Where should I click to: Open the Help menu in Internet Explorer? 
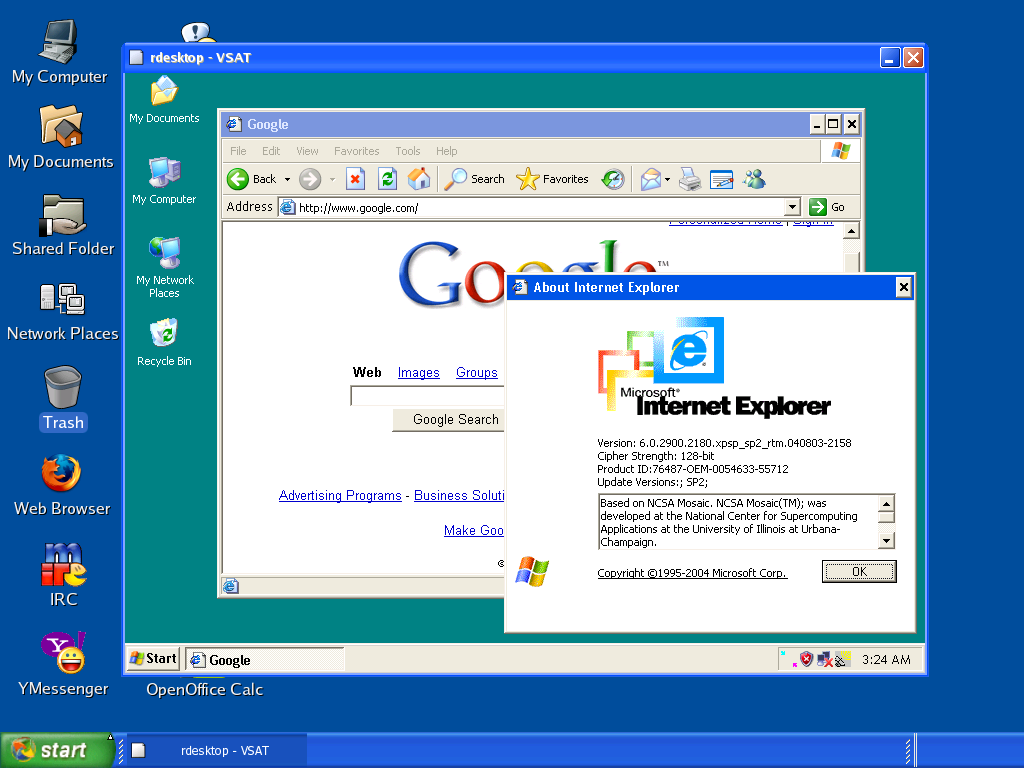[x=447, y=151]
